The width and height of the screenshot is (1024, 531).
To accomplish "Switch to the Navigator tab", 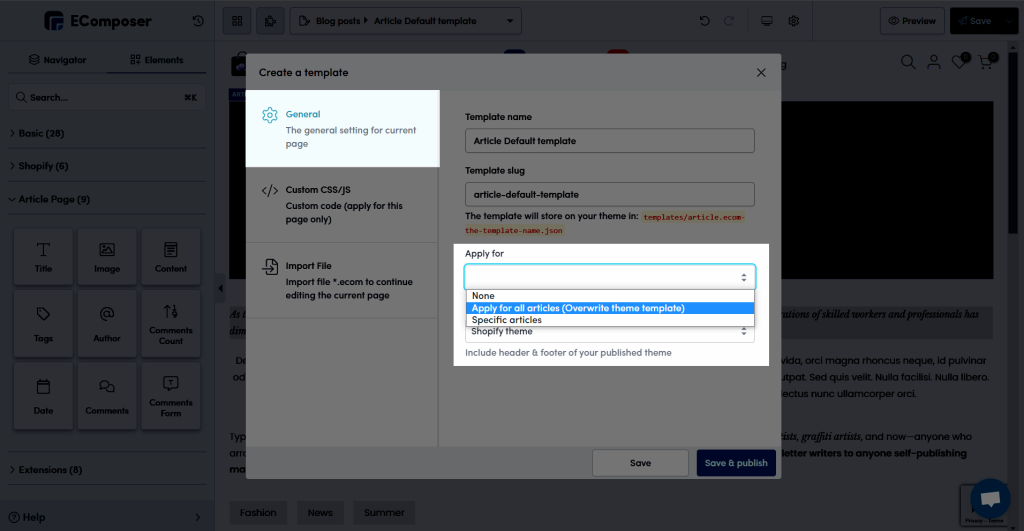I will (57, 60).
